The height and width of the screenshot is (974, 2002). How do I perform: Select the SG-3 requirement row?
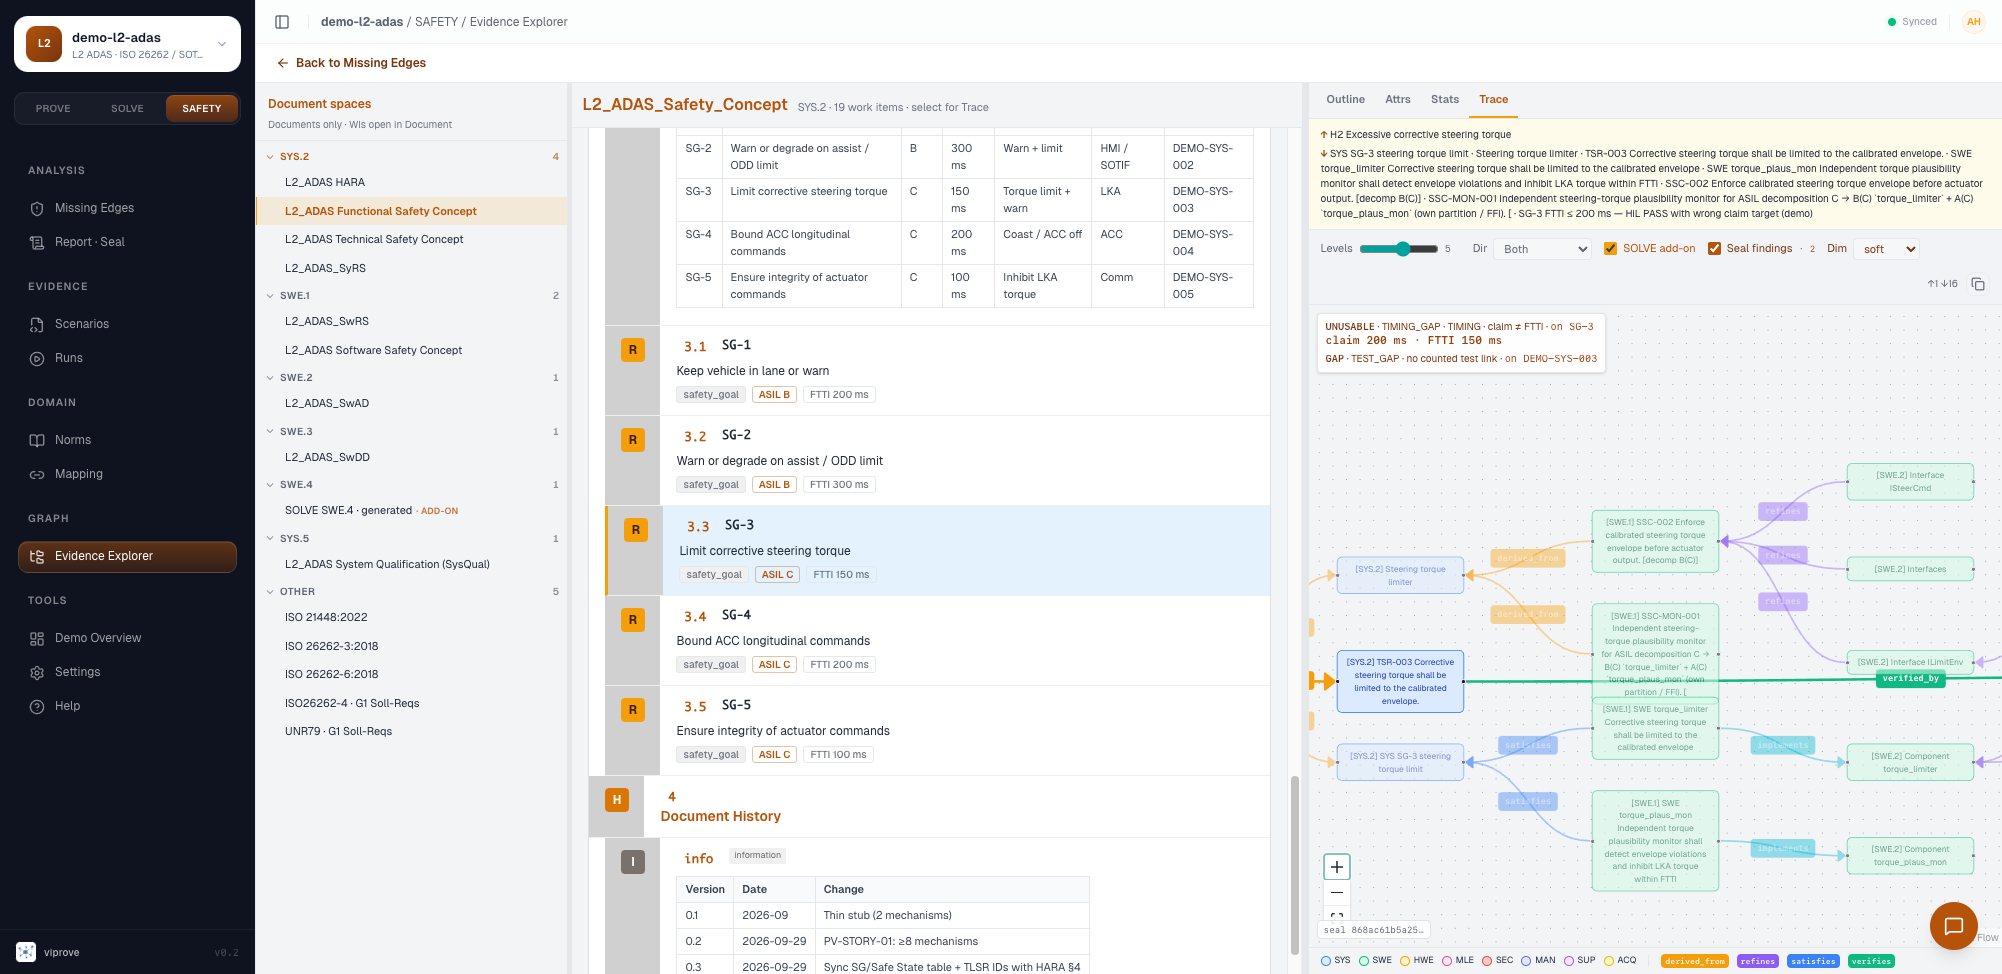pos(937,551)
